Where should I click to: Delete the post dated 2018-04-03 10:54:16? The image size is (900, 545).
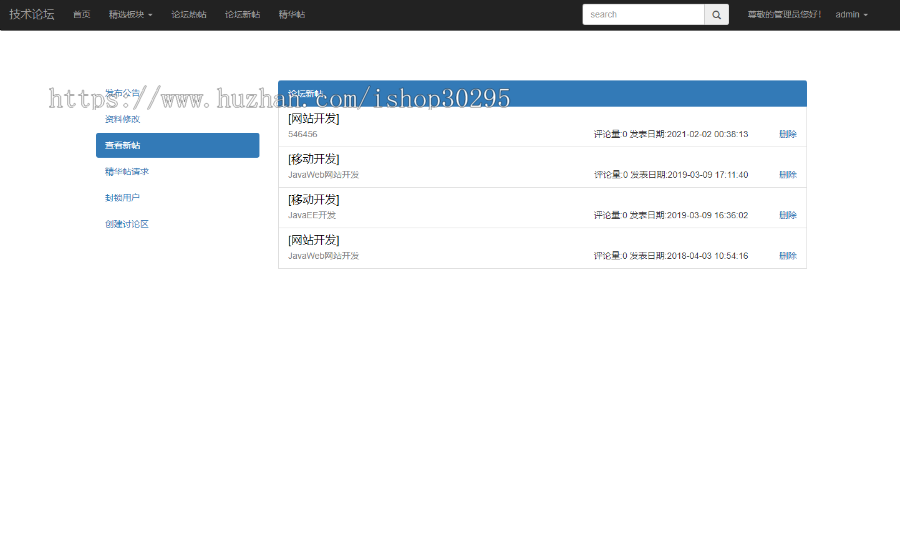788,256
